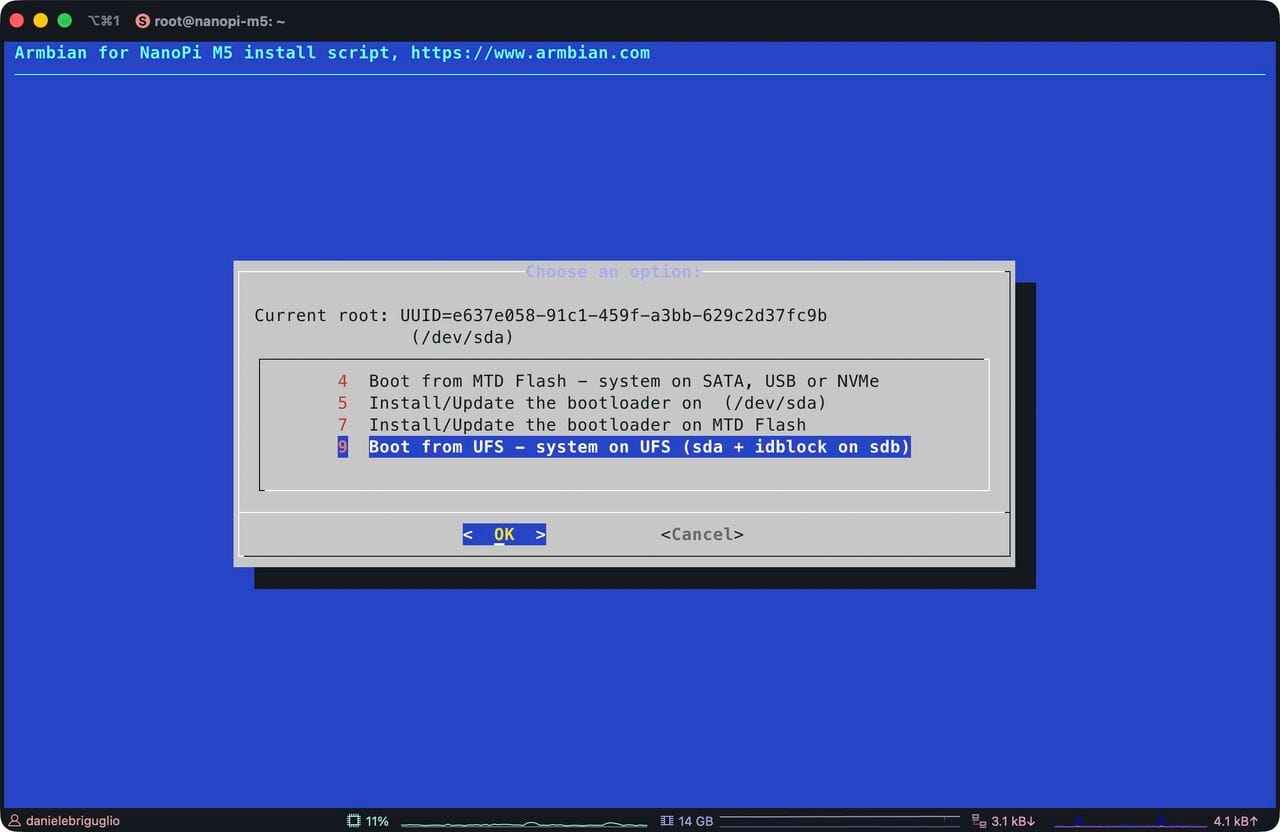Click the yellow minimize window button

click(40, 21)
